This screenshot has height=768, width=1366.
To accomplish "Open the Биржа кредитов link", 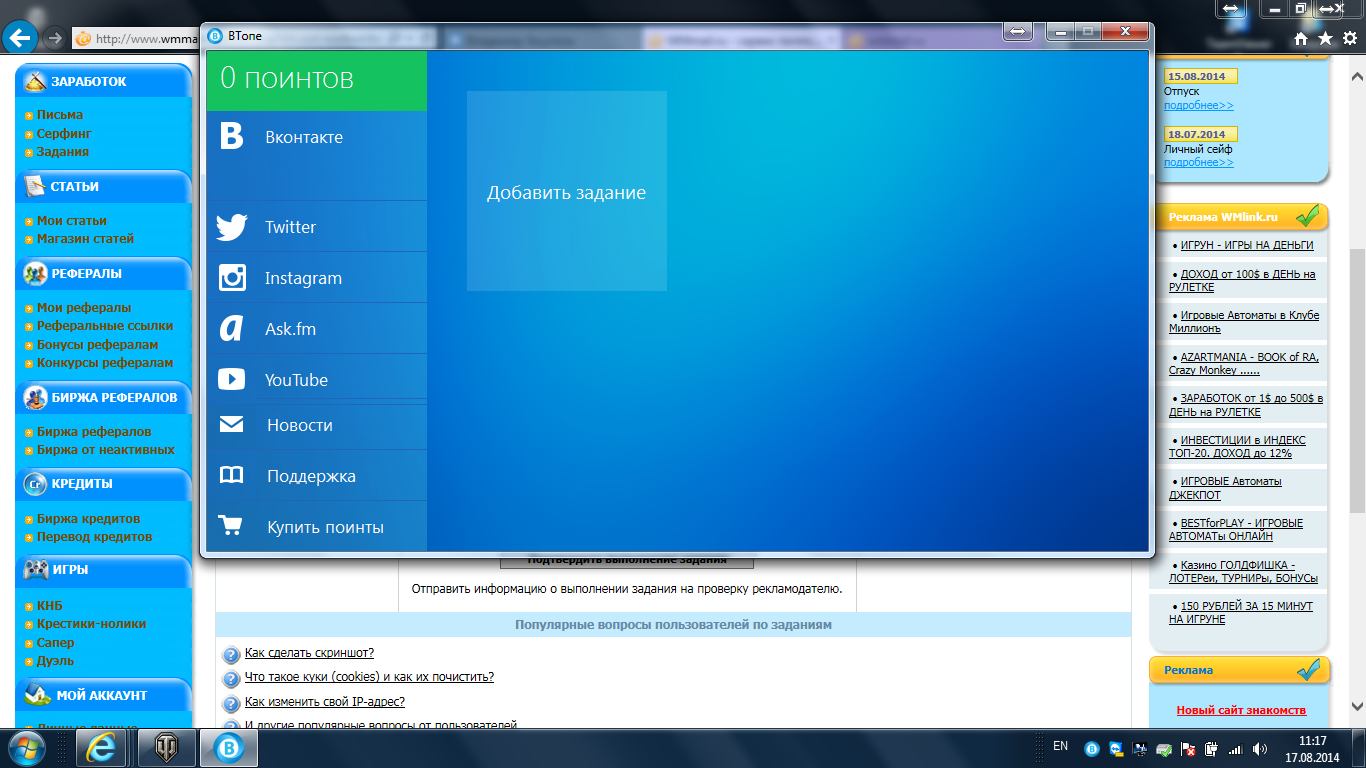I will [88, 519].
